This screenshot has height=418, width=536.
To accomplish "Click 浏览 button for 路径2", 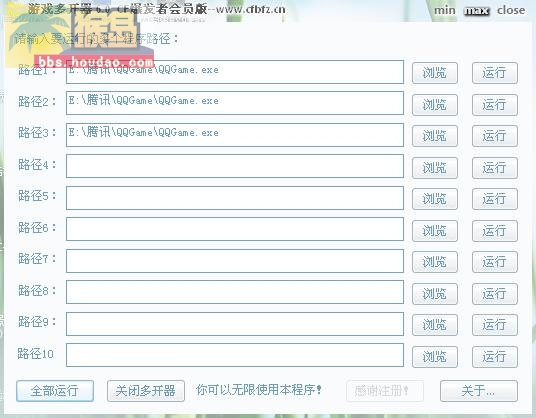I will coord(434,105).
